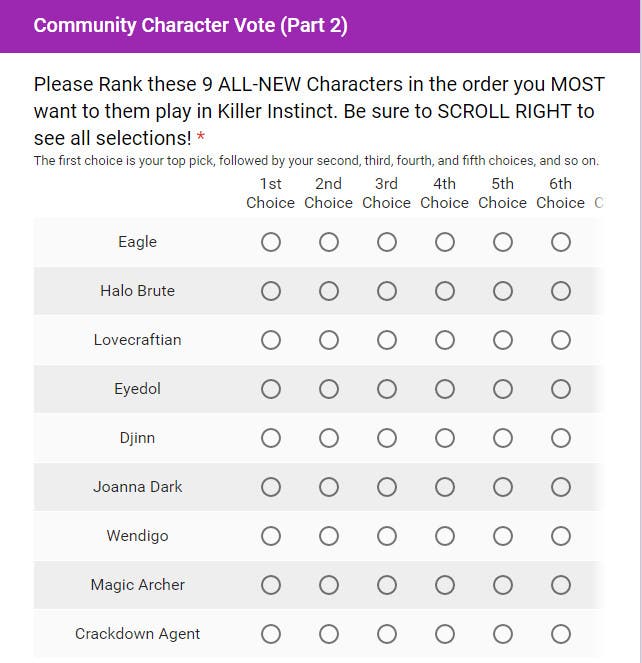
Task: Rank Eagle as 6th Choice
Action: [x=560, y=242]
